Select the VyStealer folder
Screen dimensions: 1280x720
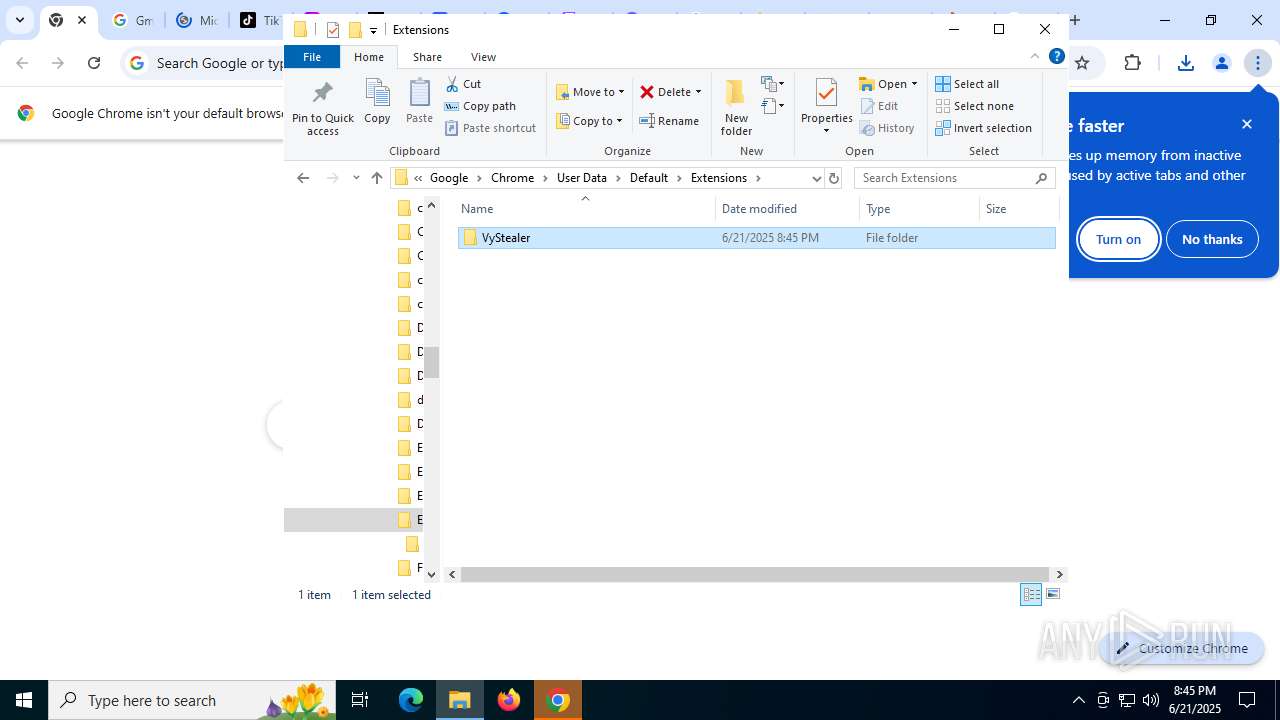757,238
